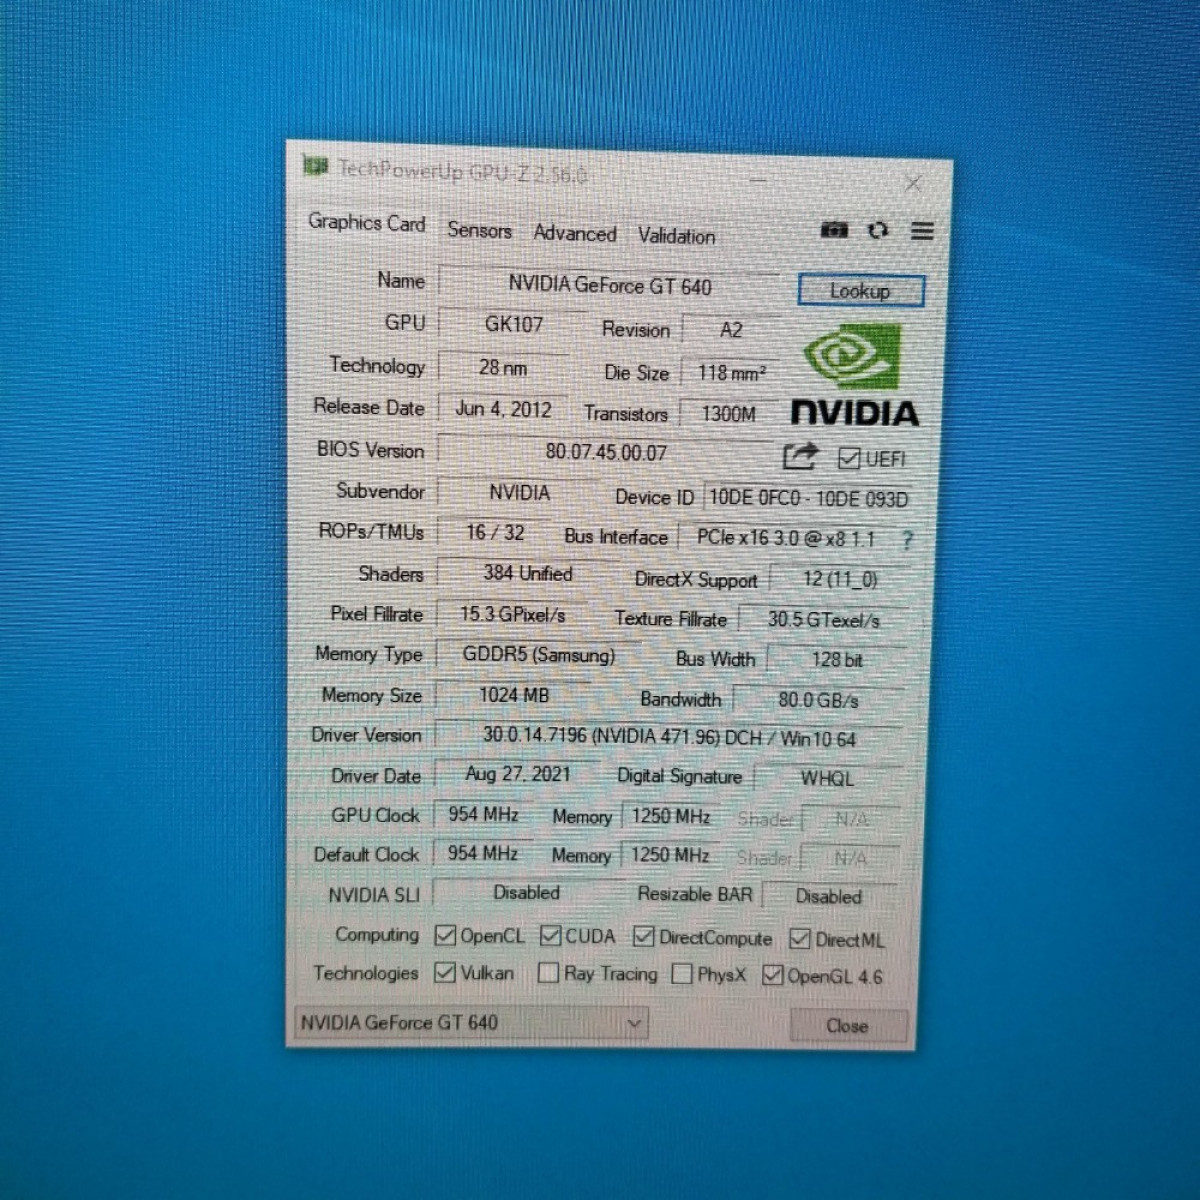Screen dimensions: 1200x1200
Task: Minimize the GPU-Z window
Action: pyautogui.click(x=759, y=181)
